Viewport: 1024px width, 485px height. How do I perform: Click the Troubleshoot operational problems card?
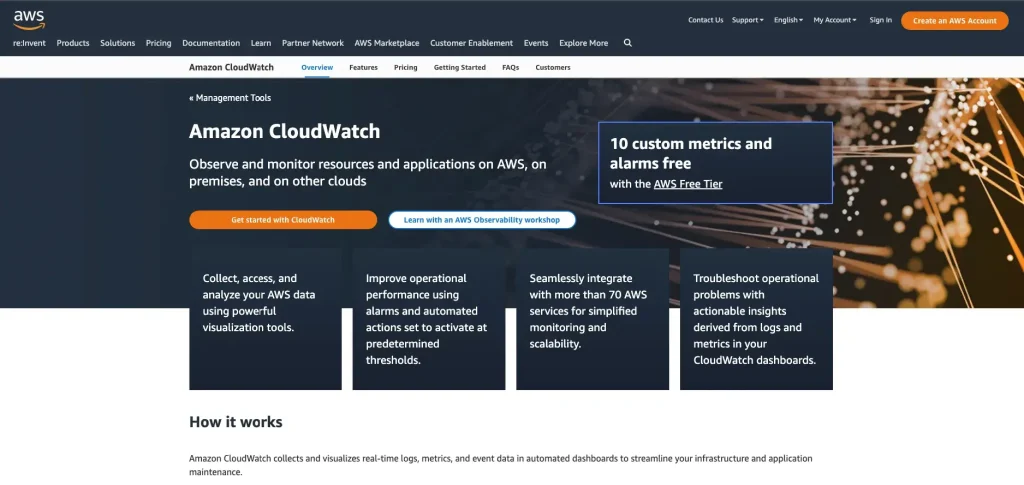click(756, 319)
